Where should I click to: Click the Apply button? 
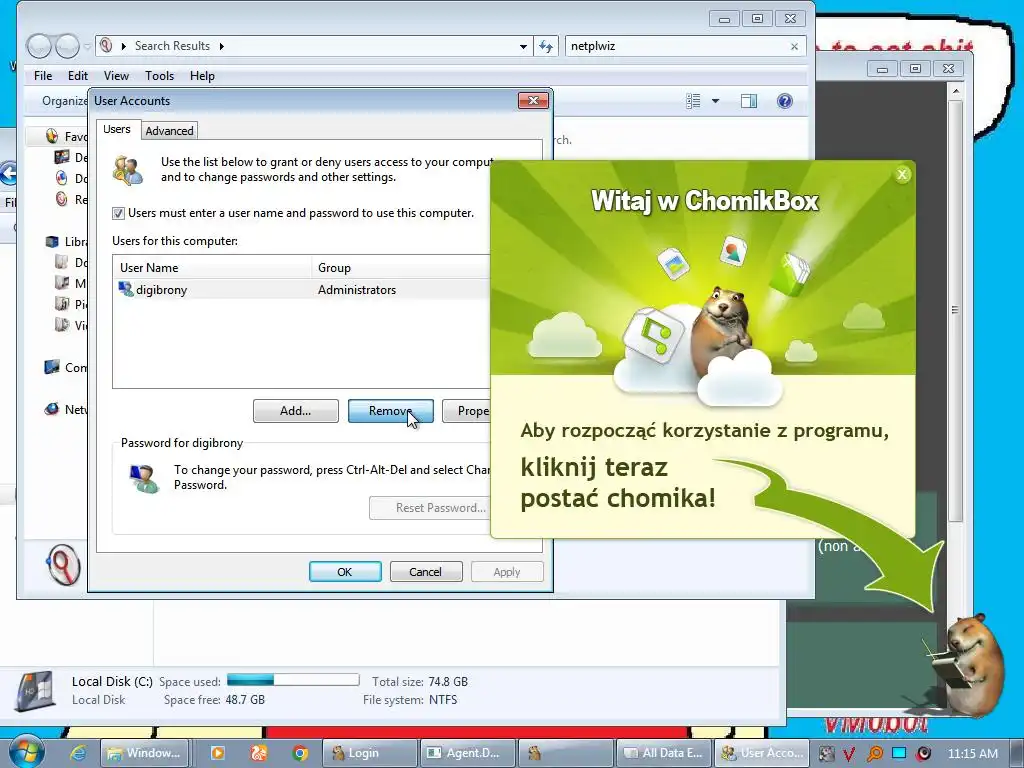[x=507, y=571]
